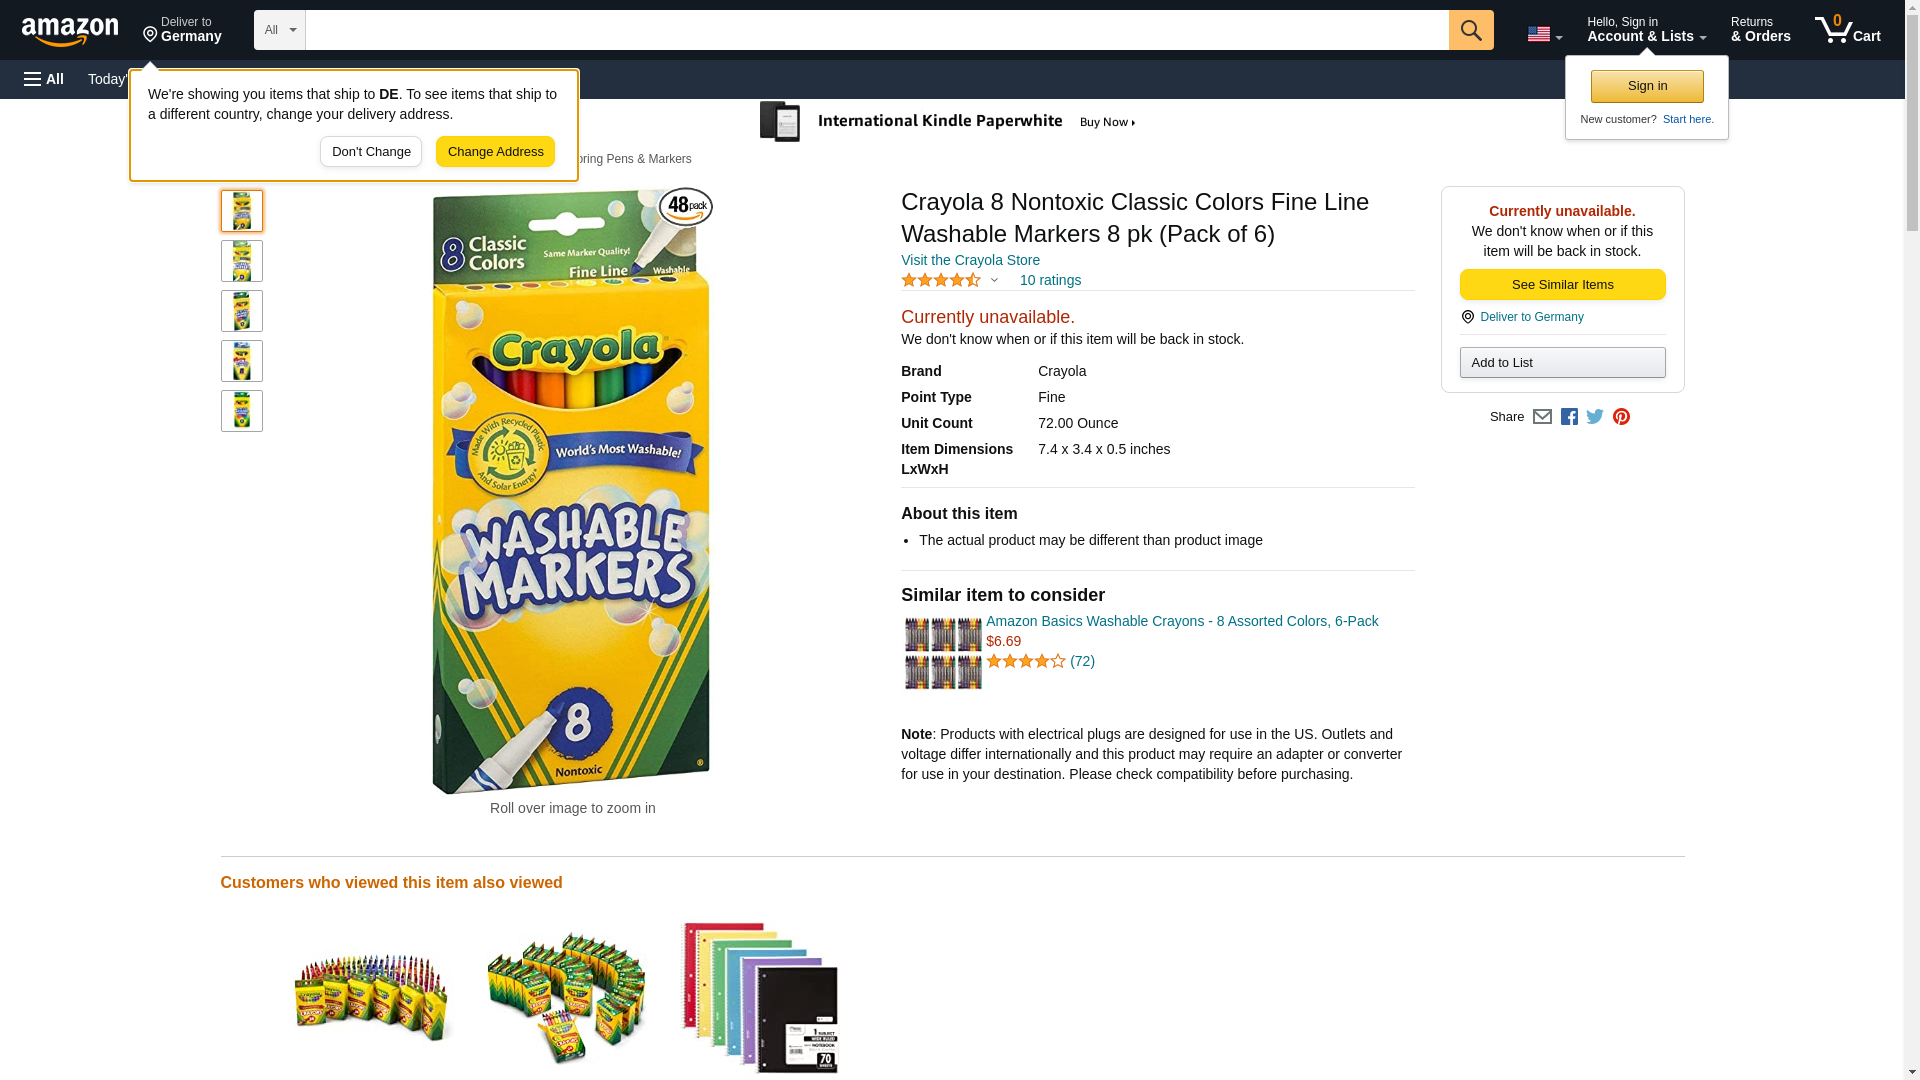1920x1080 pixels.
Task: Click the magnifying glass search button
Action: click(x=1471, y=30)
